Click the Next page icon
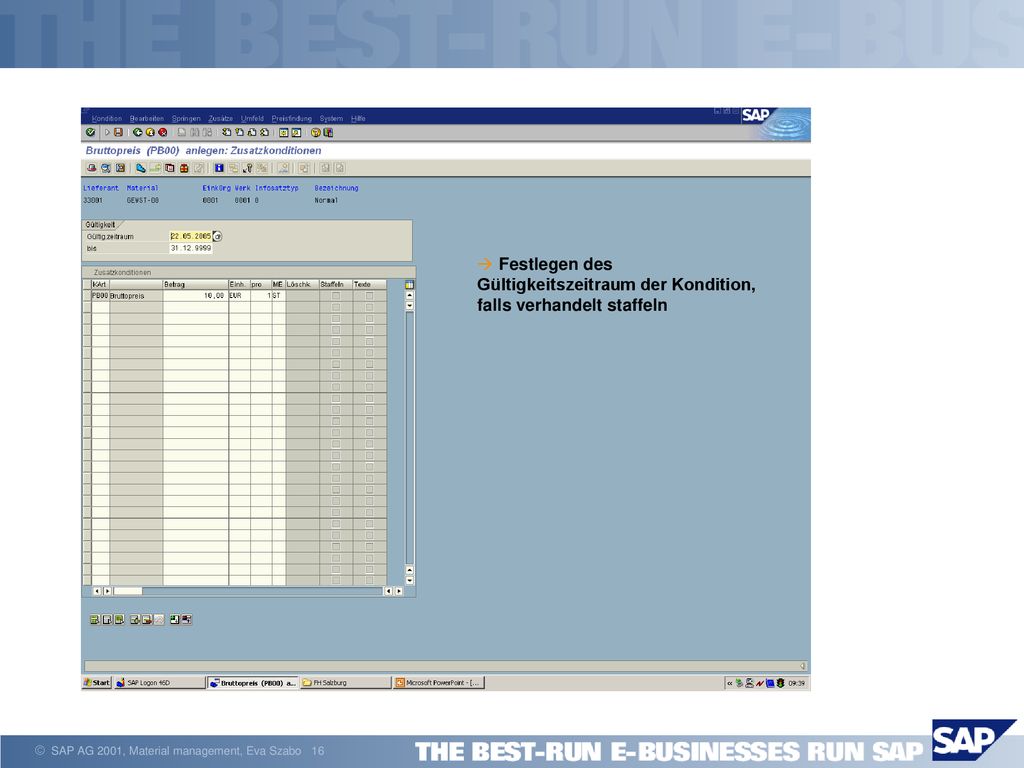 pyautogui.click(x=251, y=133)
